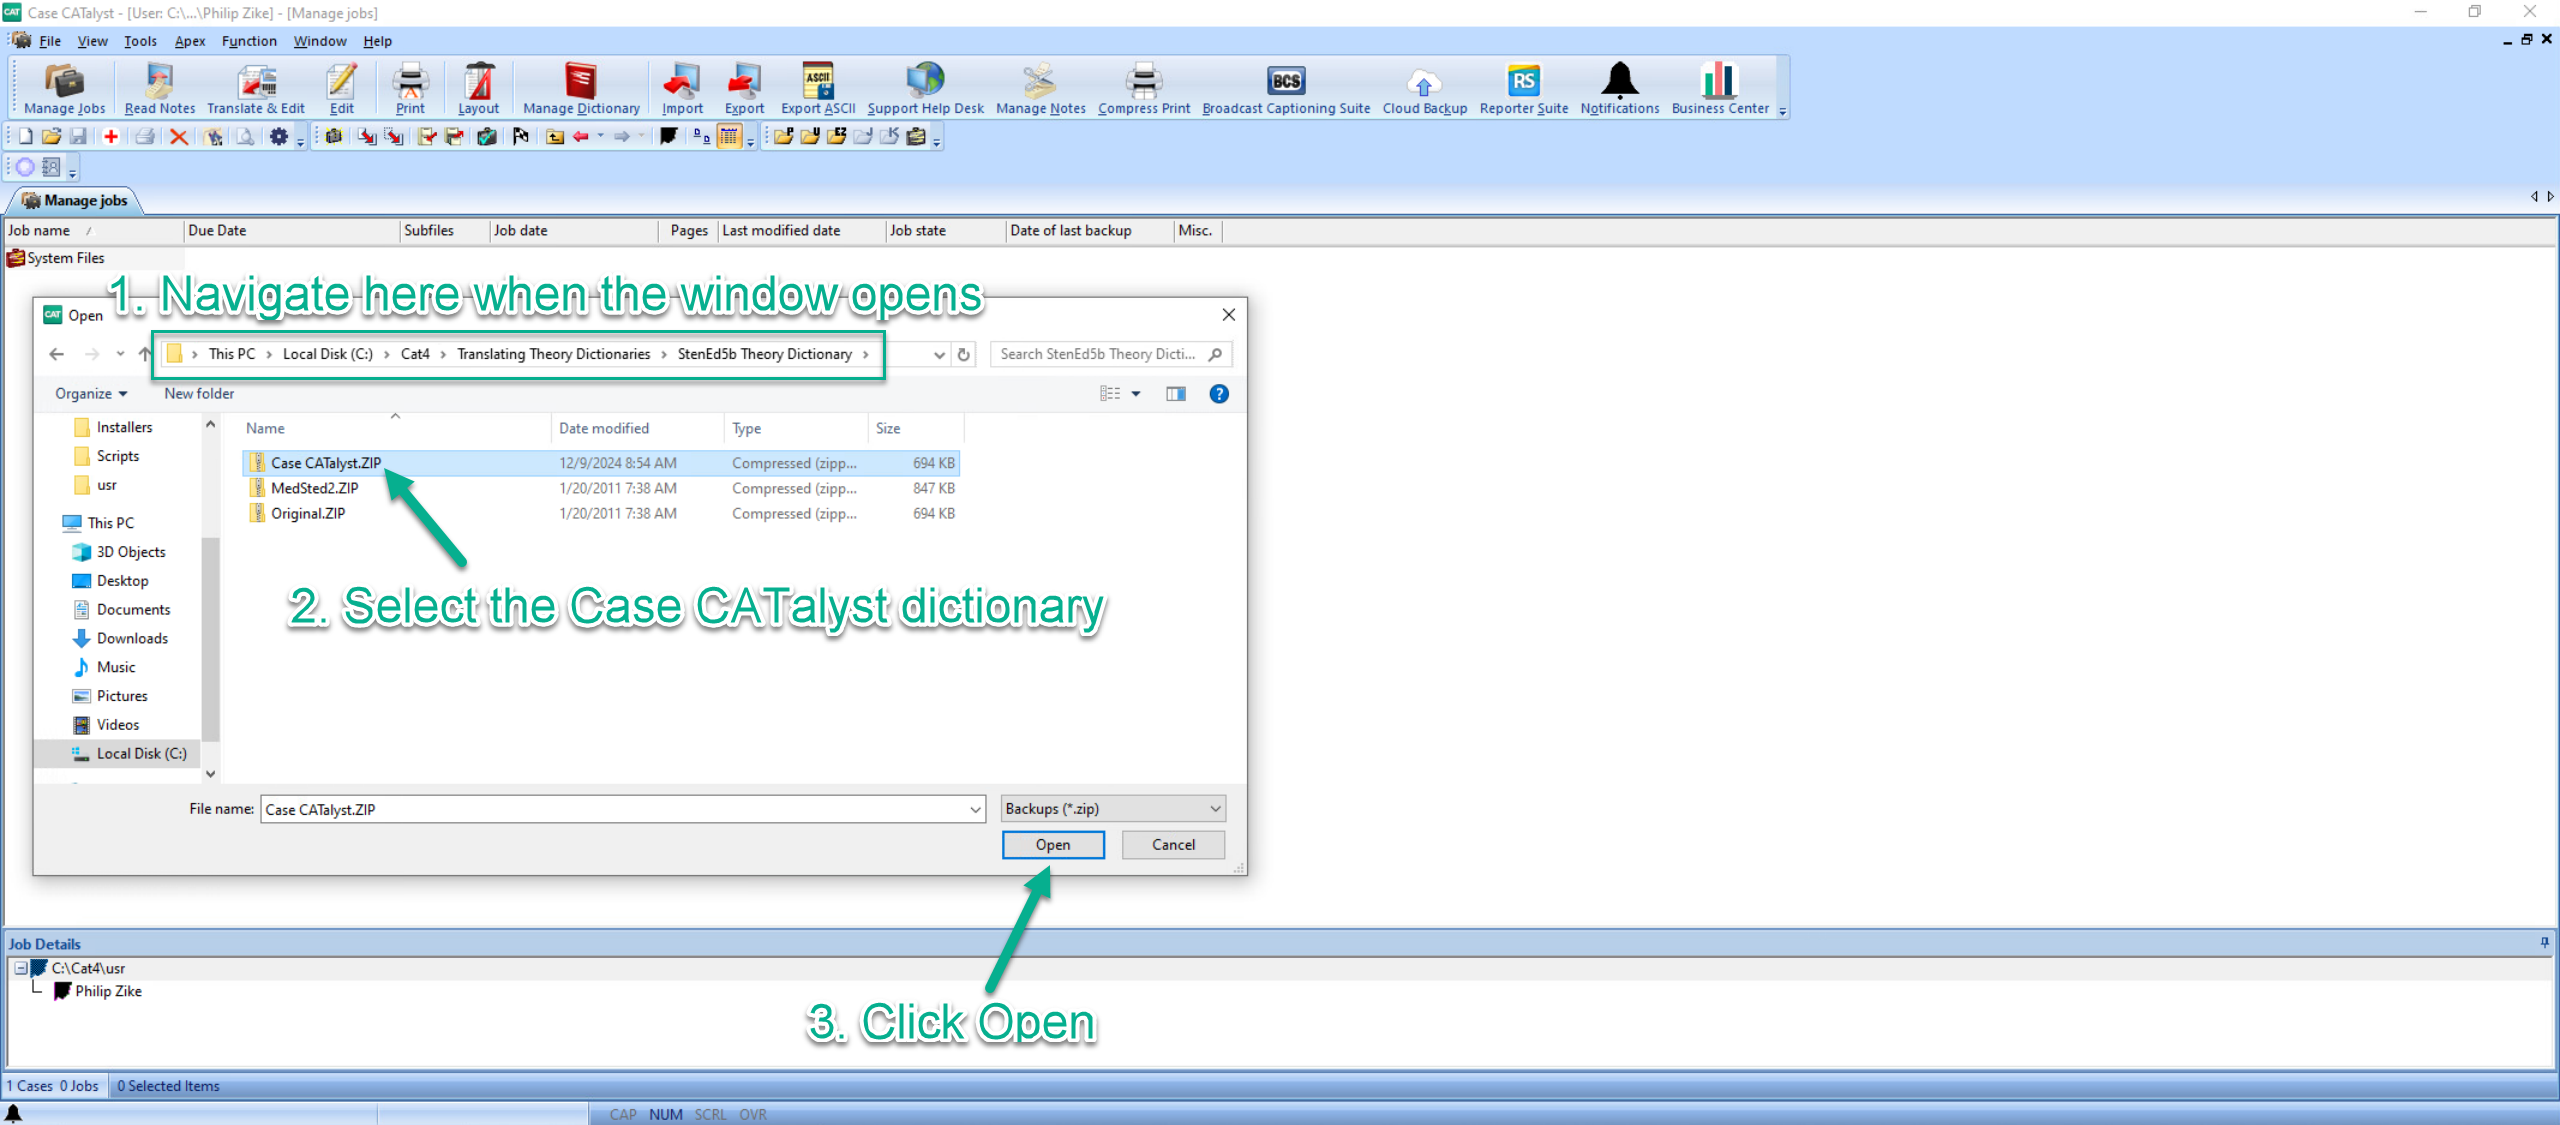Viewport: 2560px width, 1125px height.
Task: Launch Read Notes from the toolbar
Action: (x=159, y=89)
